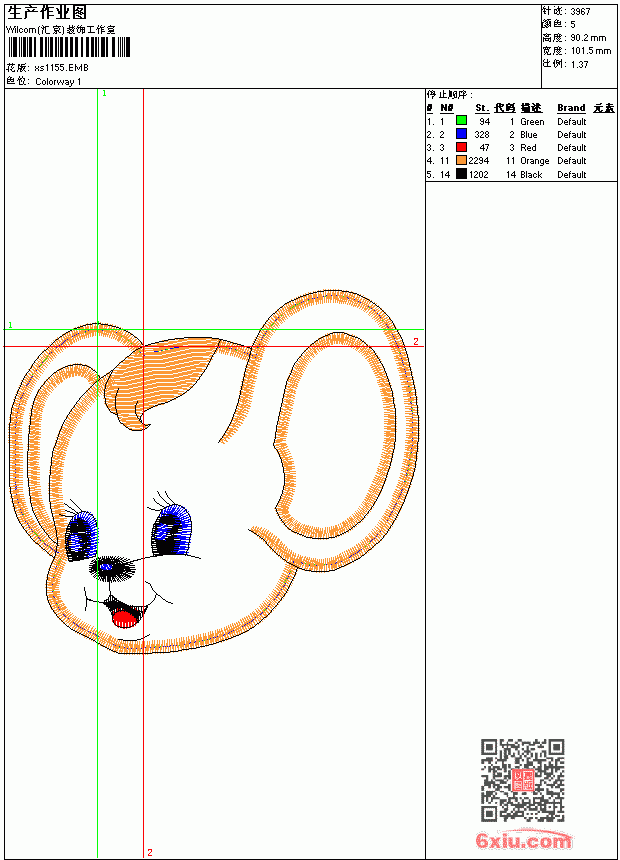This screenshot has width=620, height=860.
Task: Click the Blue color swatch
Action: [461, 134]
